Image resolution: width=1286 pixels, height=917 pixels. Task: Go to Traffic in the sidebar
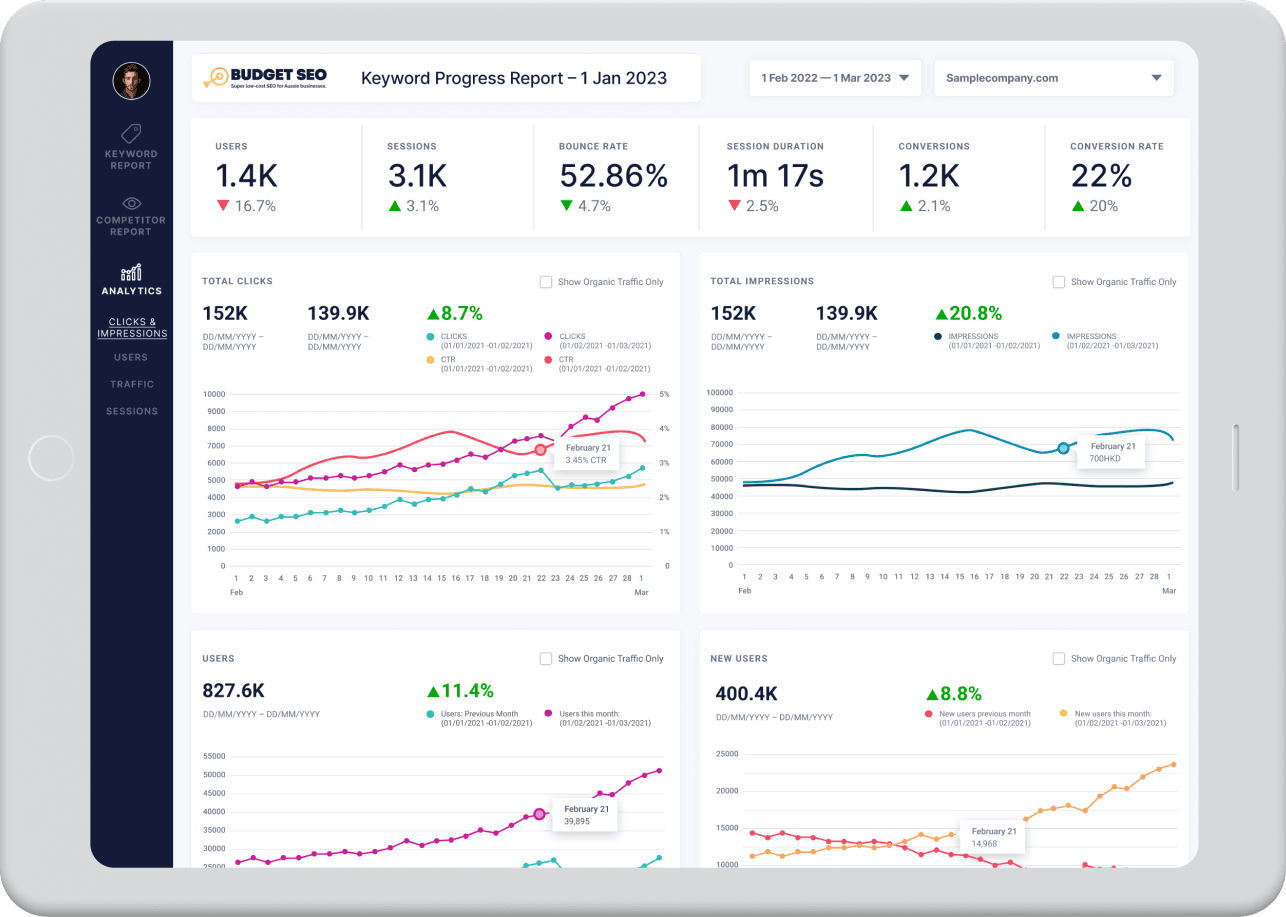tap(131, 384)
